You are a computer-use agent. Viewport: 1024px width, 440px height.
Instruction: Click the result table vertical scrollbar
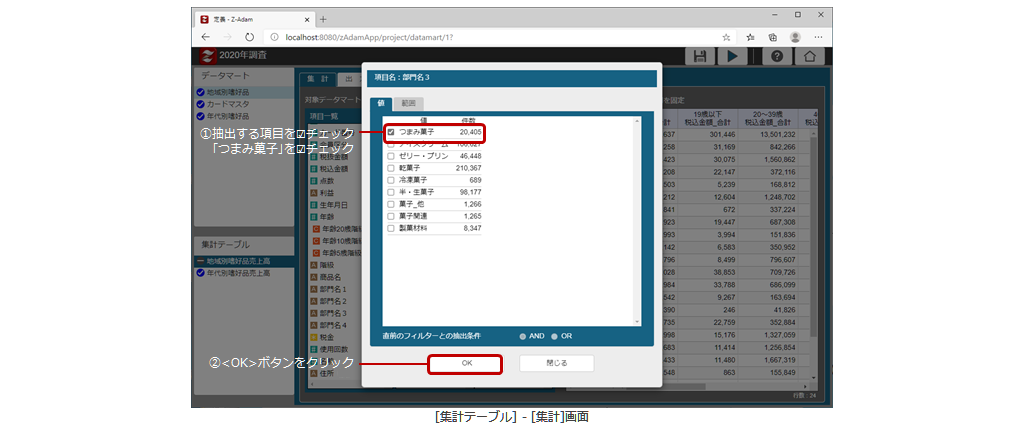pyautogui.click(x=813, y=235)
